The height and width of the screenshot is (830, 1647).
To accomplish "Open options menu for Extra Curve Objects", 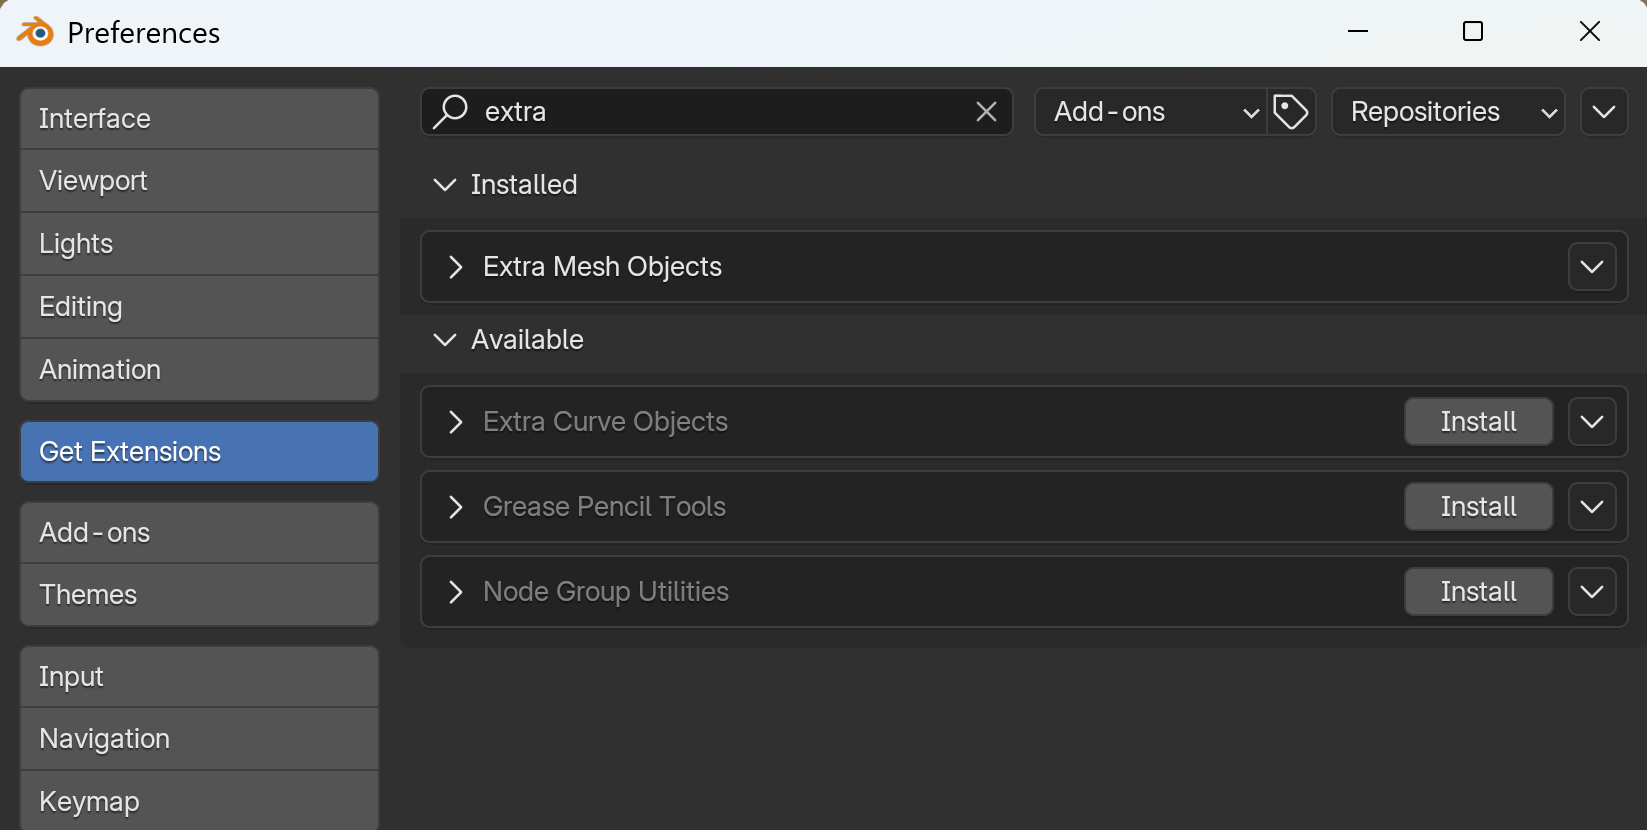I will pyautogui.click(x=1592, y=422).
